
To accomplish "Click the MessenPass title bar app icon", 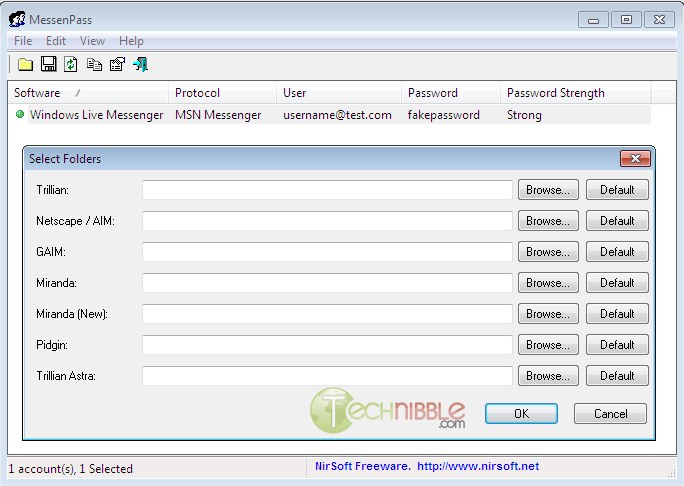I will [x=17, y=18].
